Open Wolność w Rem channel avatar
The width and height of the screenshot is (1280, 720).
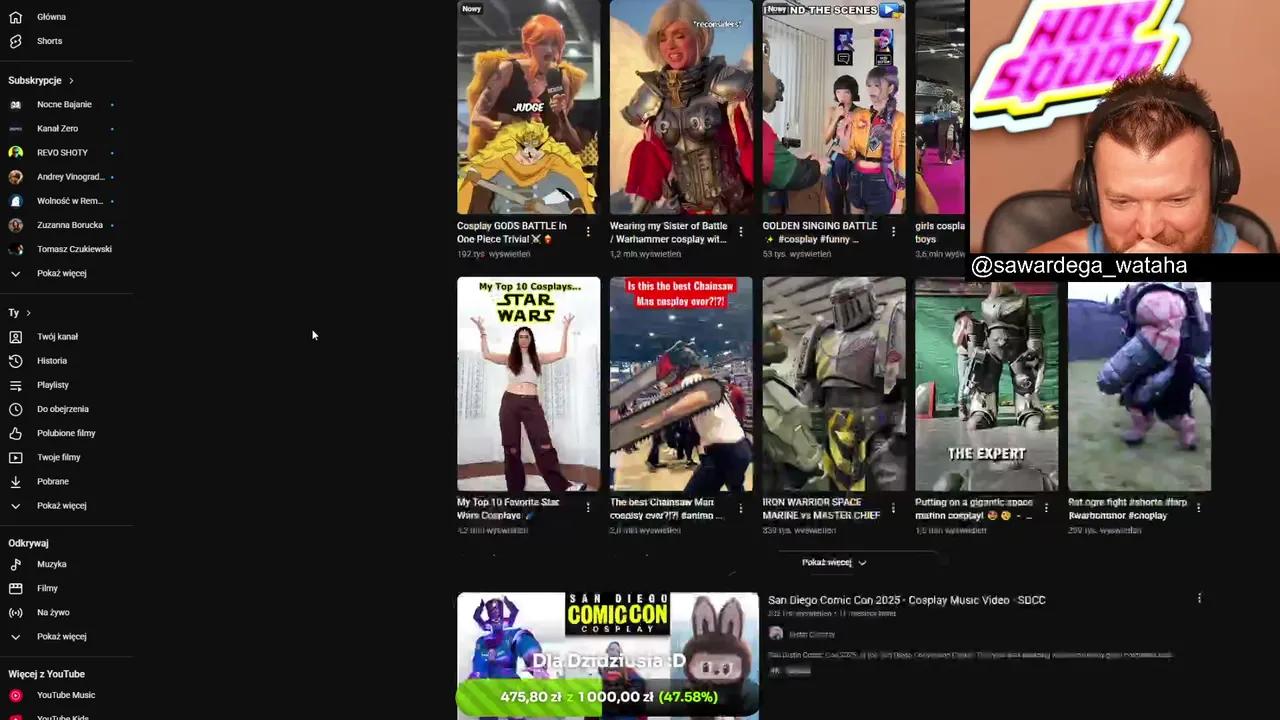point(15,201)
